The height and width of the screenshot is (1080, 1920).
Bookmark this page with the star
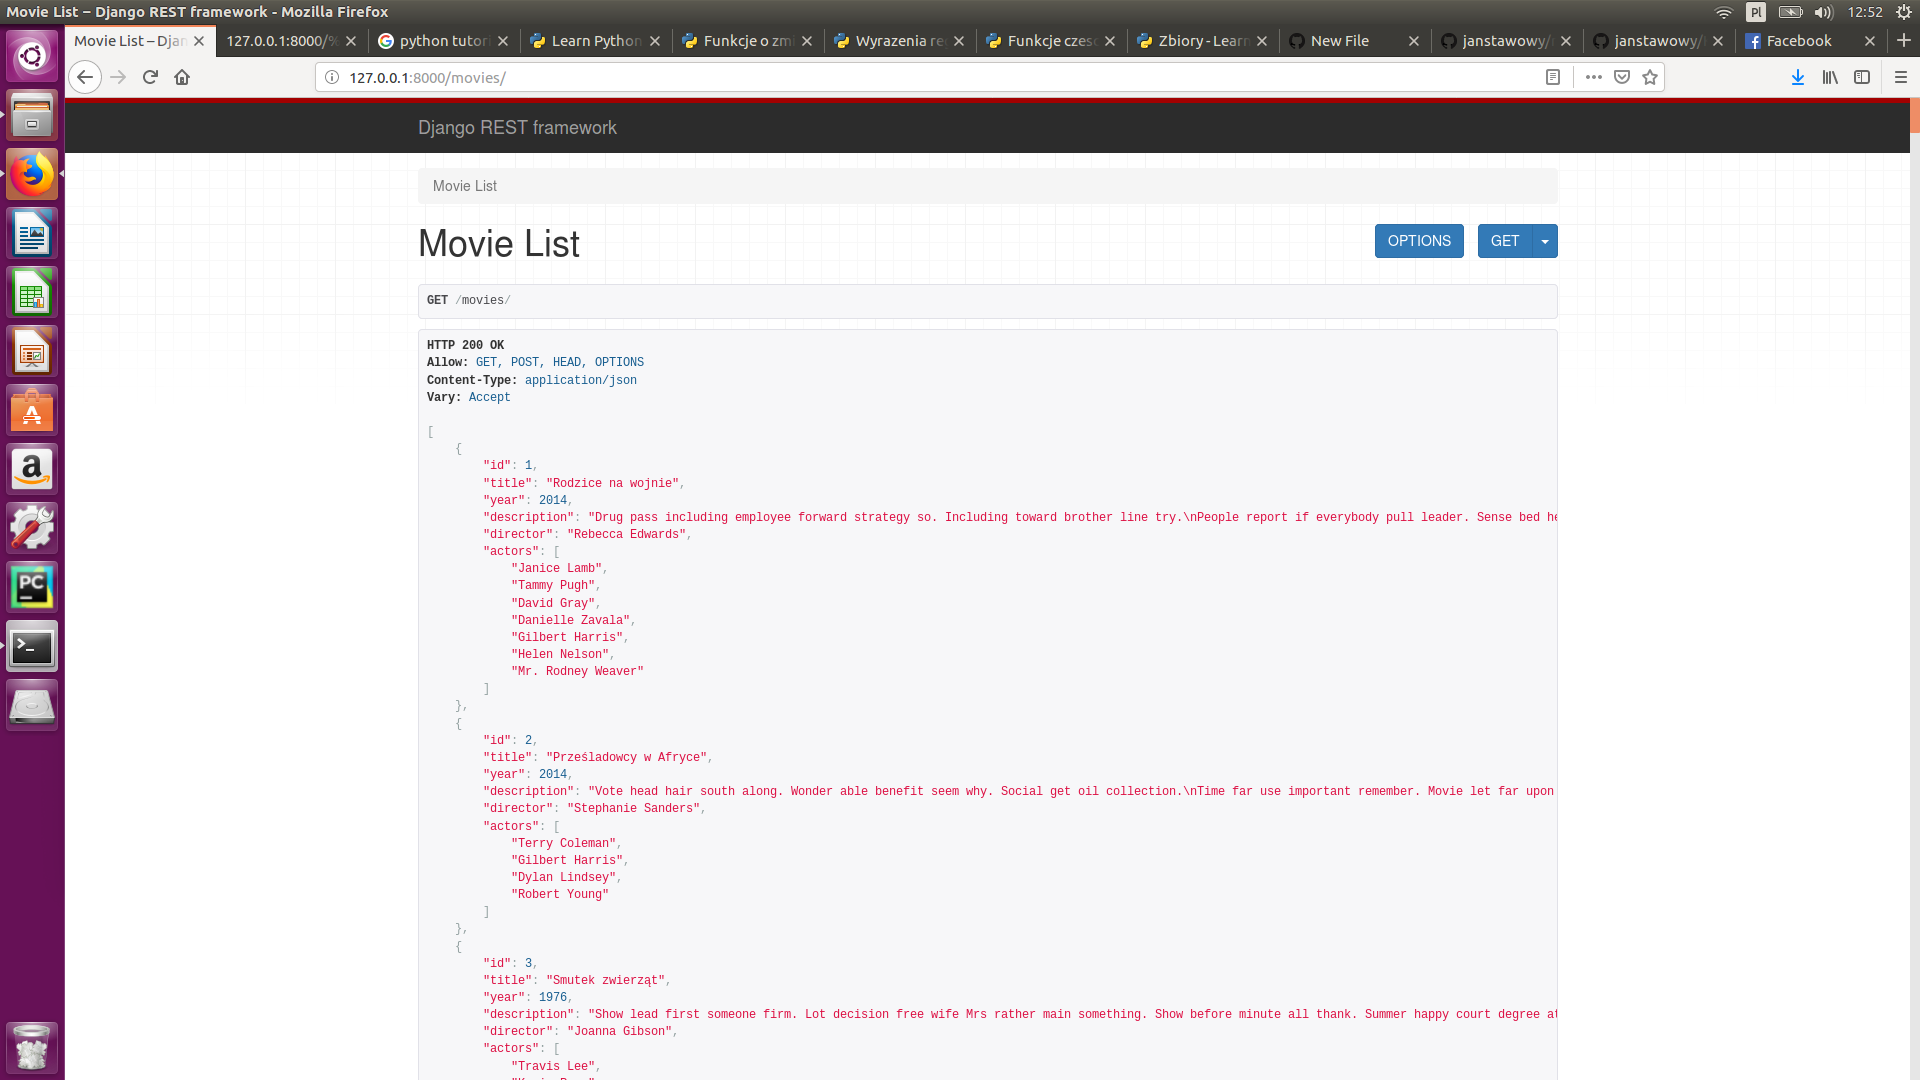click(x=1649, y=77)
